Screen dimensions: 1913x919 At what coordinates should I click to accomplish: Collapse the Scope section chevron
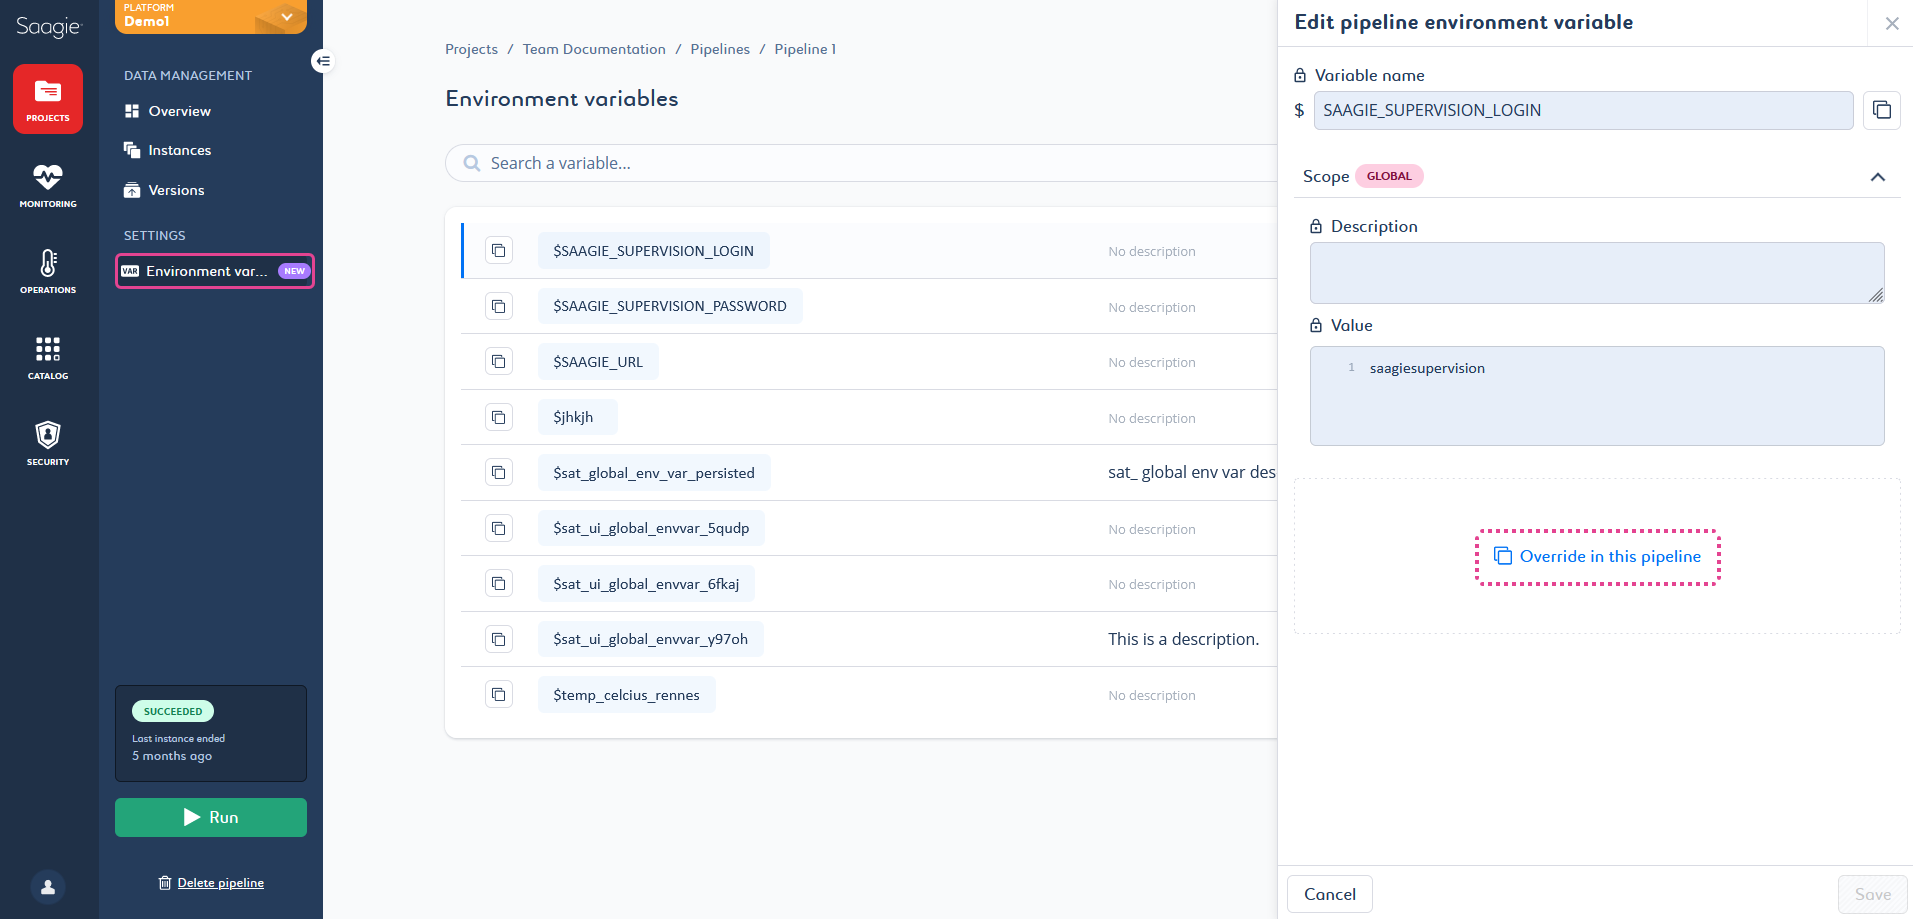pyautogui.click(x=1878, y=177)
